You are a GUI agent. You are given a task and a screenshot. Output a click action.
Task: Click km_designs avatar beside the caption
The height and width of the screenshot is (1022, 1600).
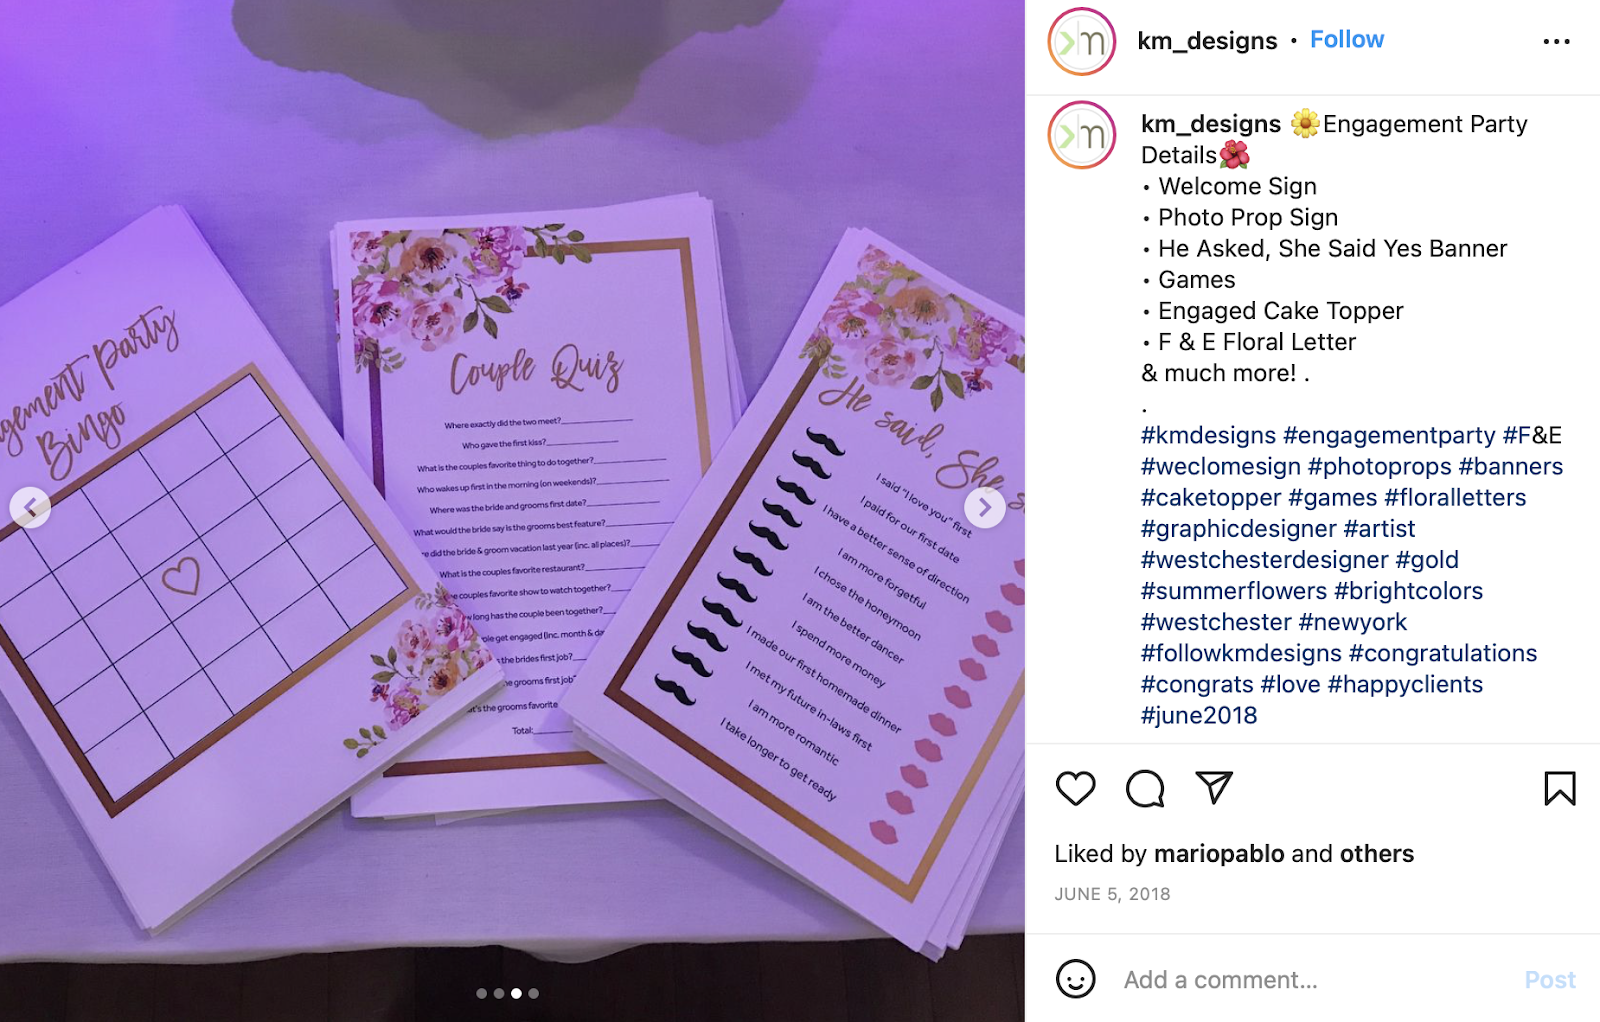pyautogui.click(x=1081, y=135)
